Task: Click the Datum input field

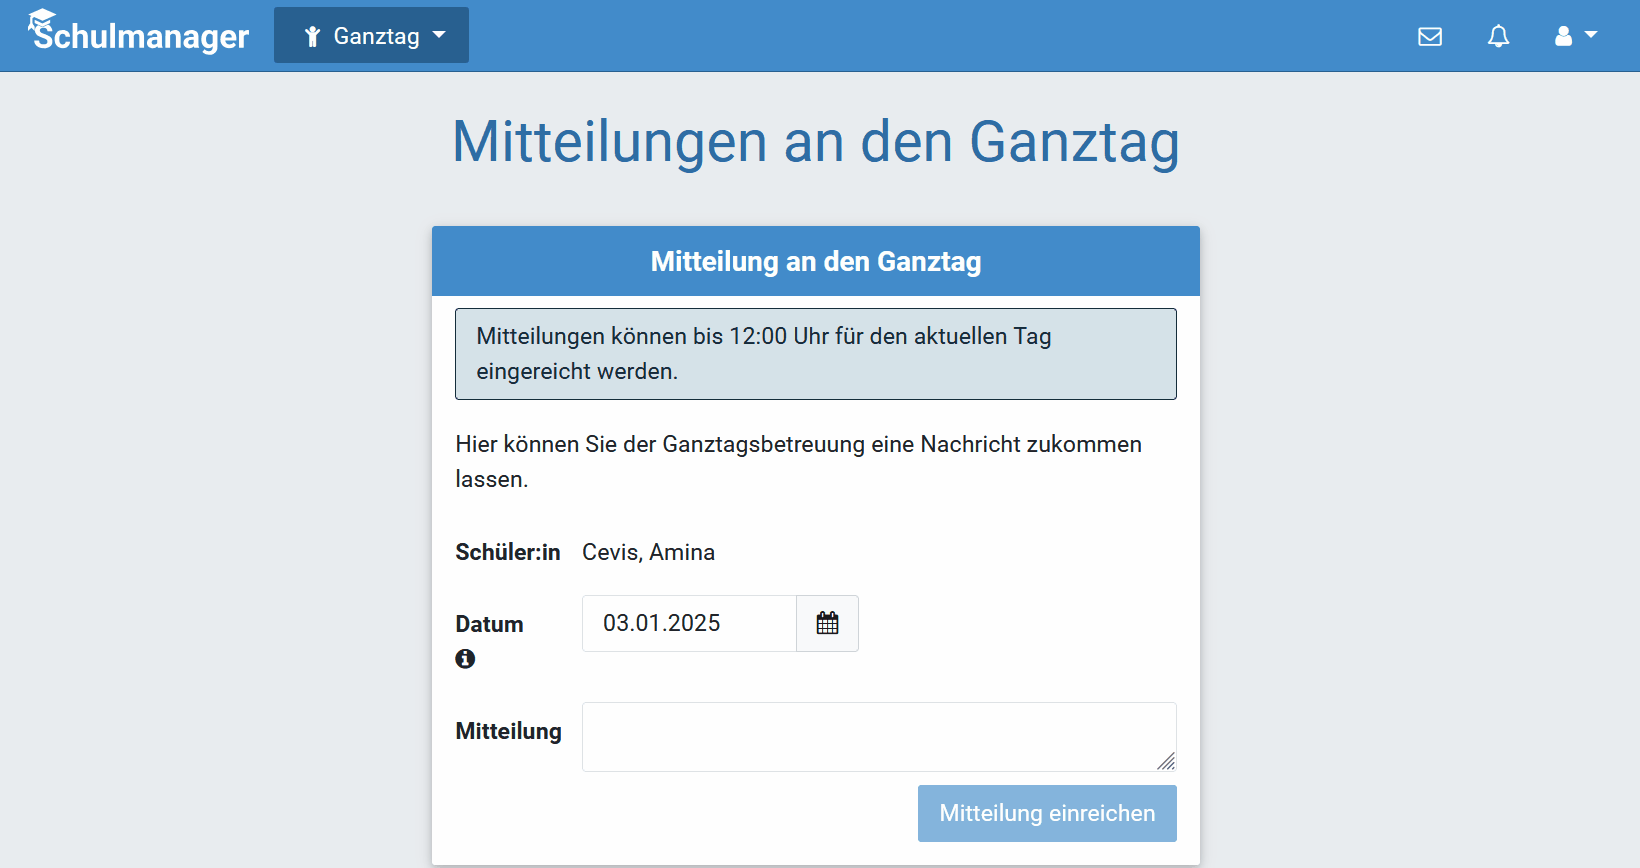Action: (x=689, y=623)
